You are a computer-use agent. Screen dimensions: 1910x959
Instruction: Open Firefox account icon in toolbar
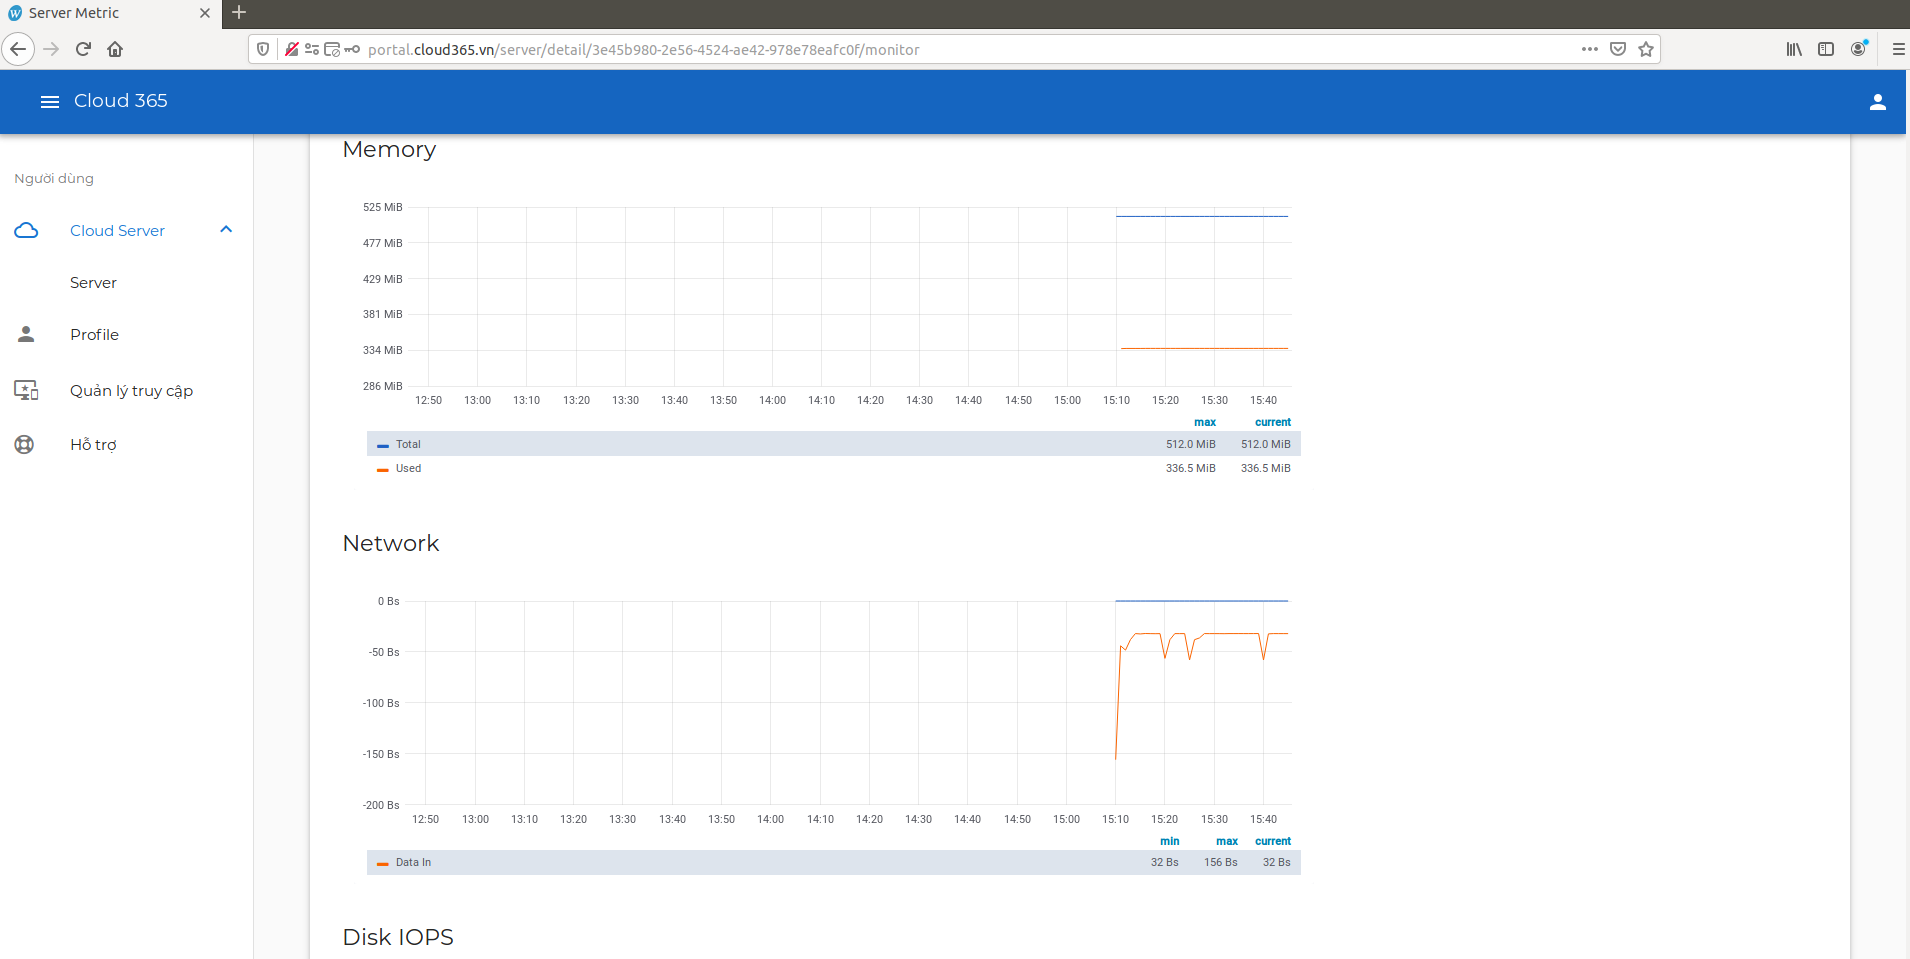point(1858,49)
